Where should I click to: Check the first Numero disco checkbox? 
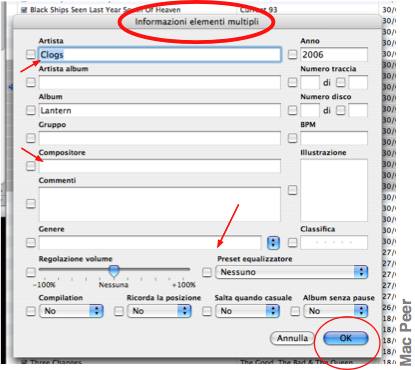[292, 110]
